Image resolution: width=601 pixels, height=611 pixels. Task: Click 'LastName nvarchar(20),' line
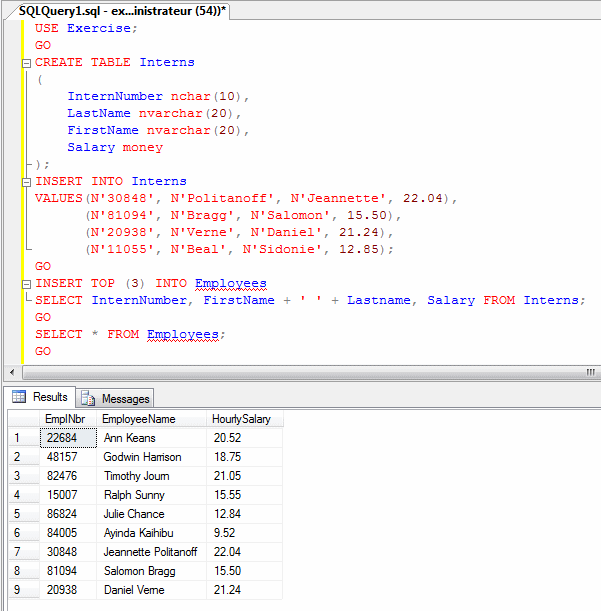[x=154, y=113]
